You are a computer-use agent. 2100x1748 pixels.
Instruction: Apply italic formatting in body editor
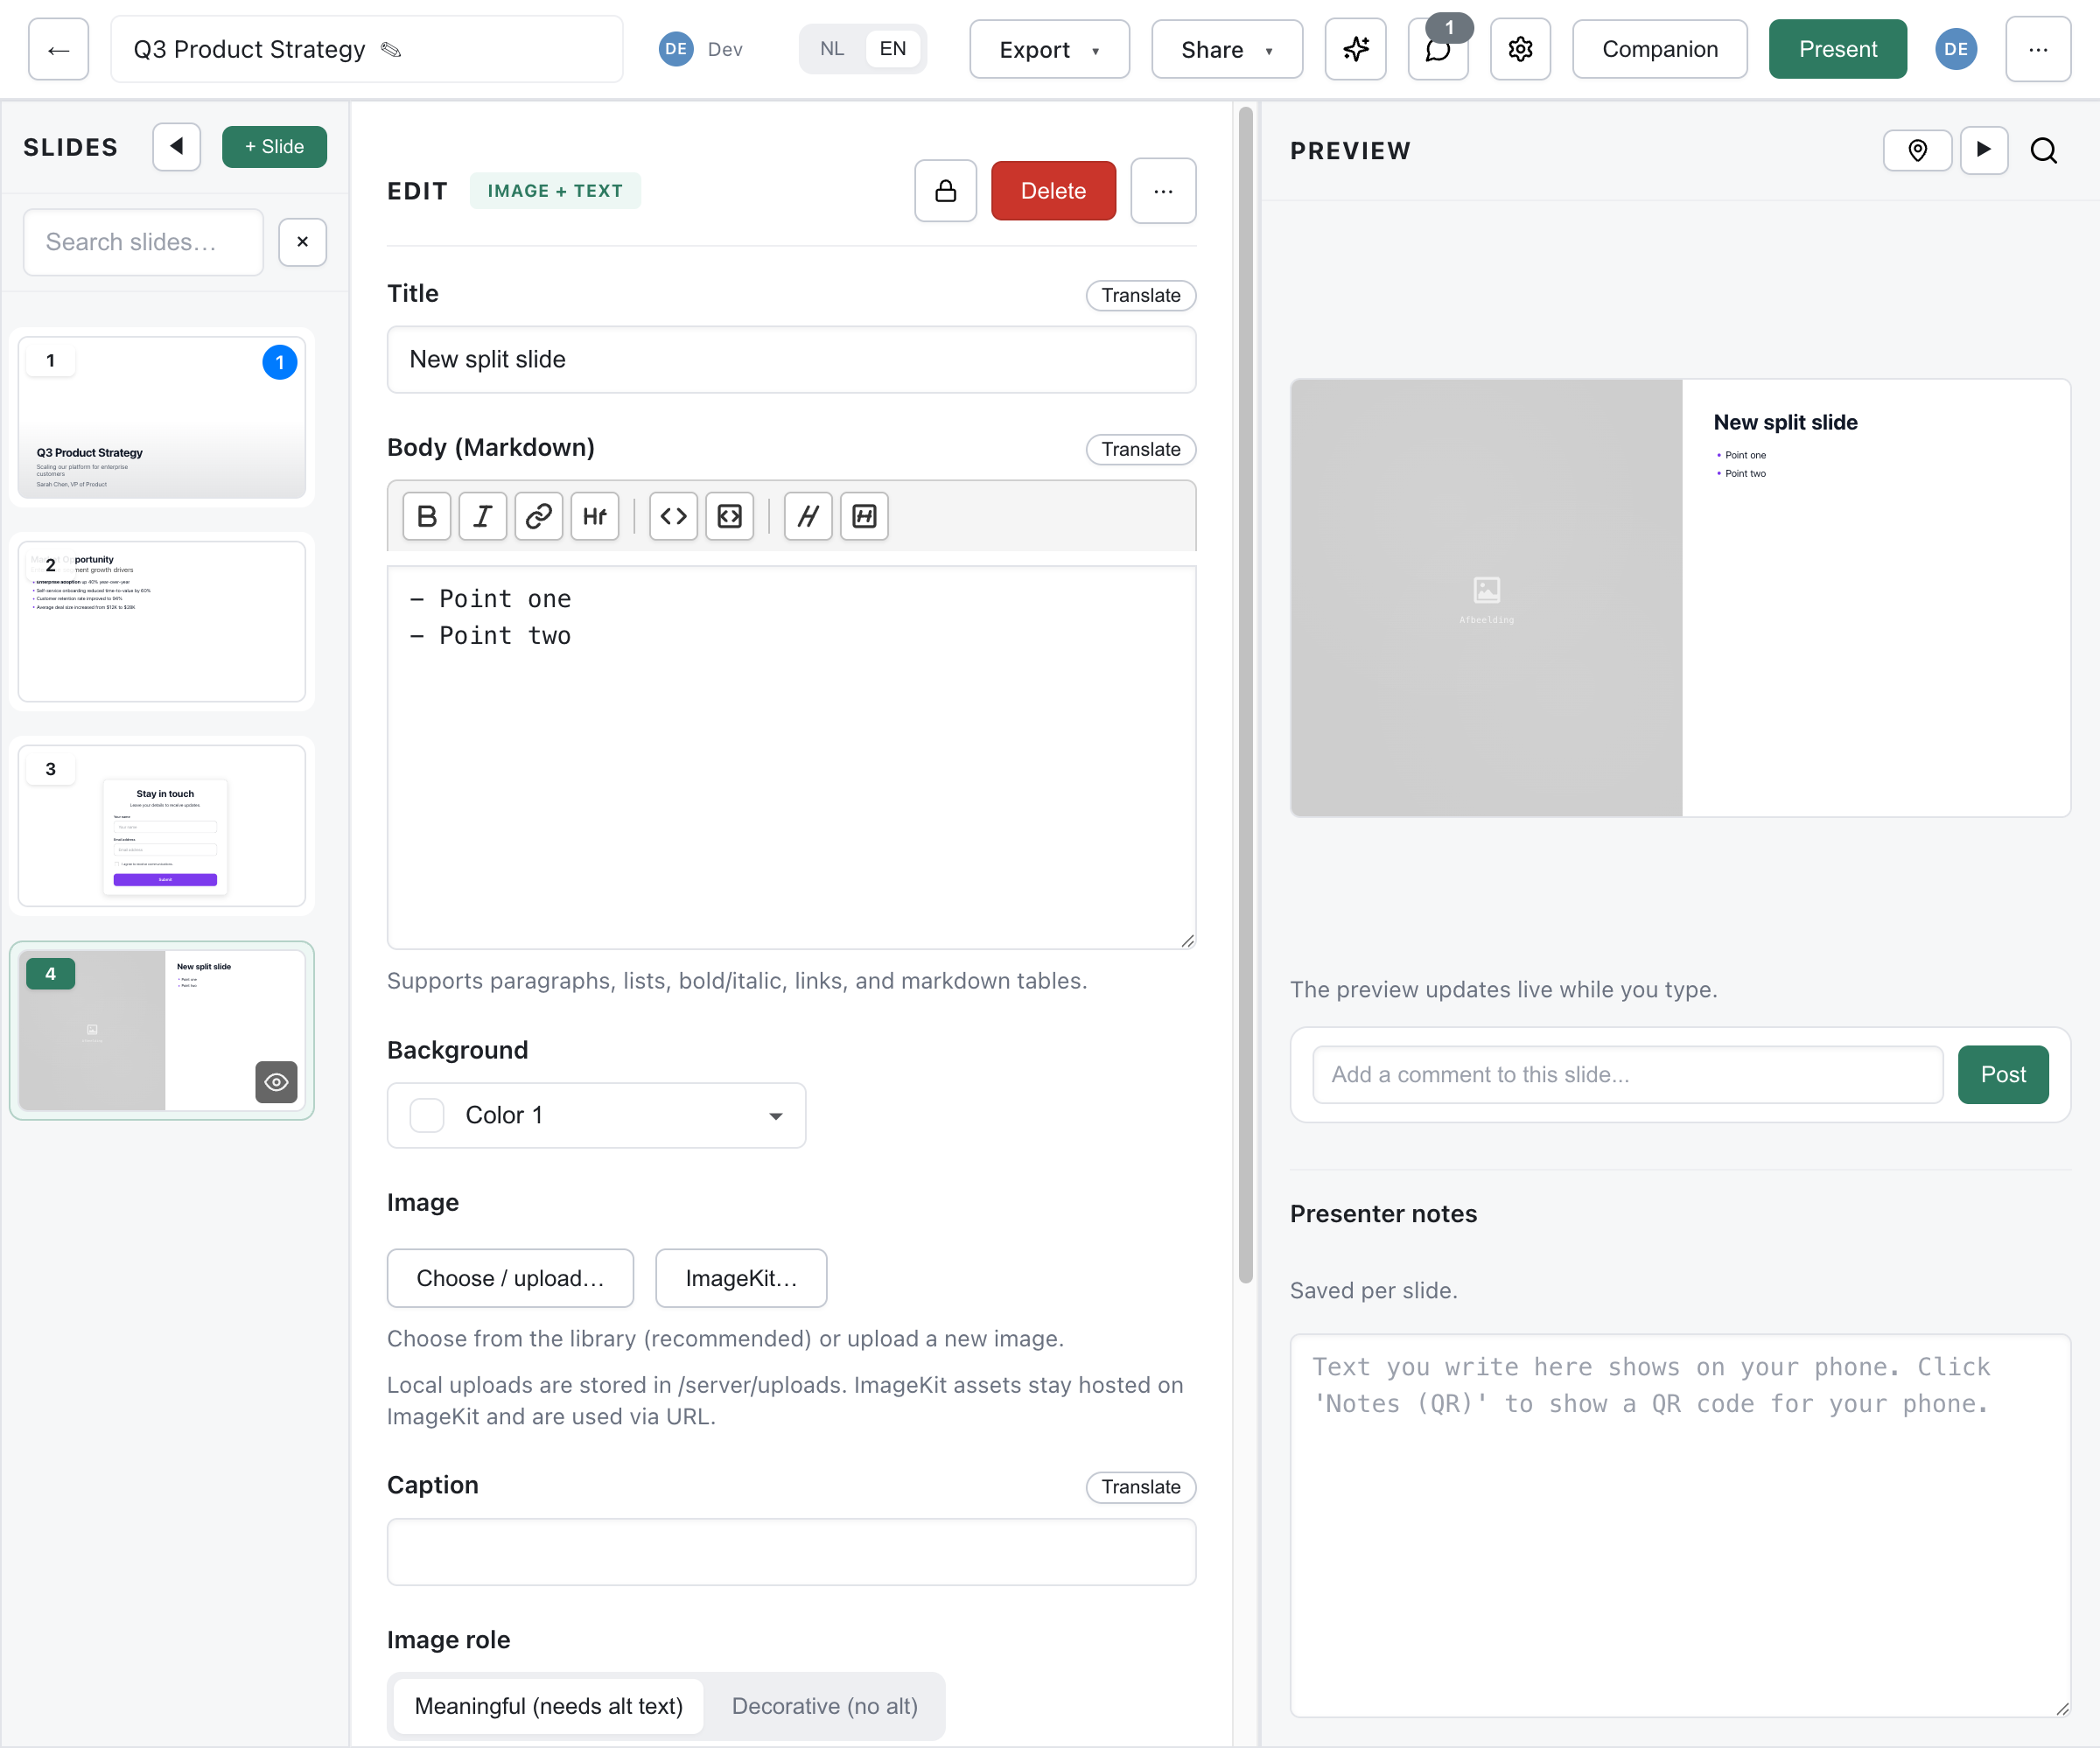483,516
